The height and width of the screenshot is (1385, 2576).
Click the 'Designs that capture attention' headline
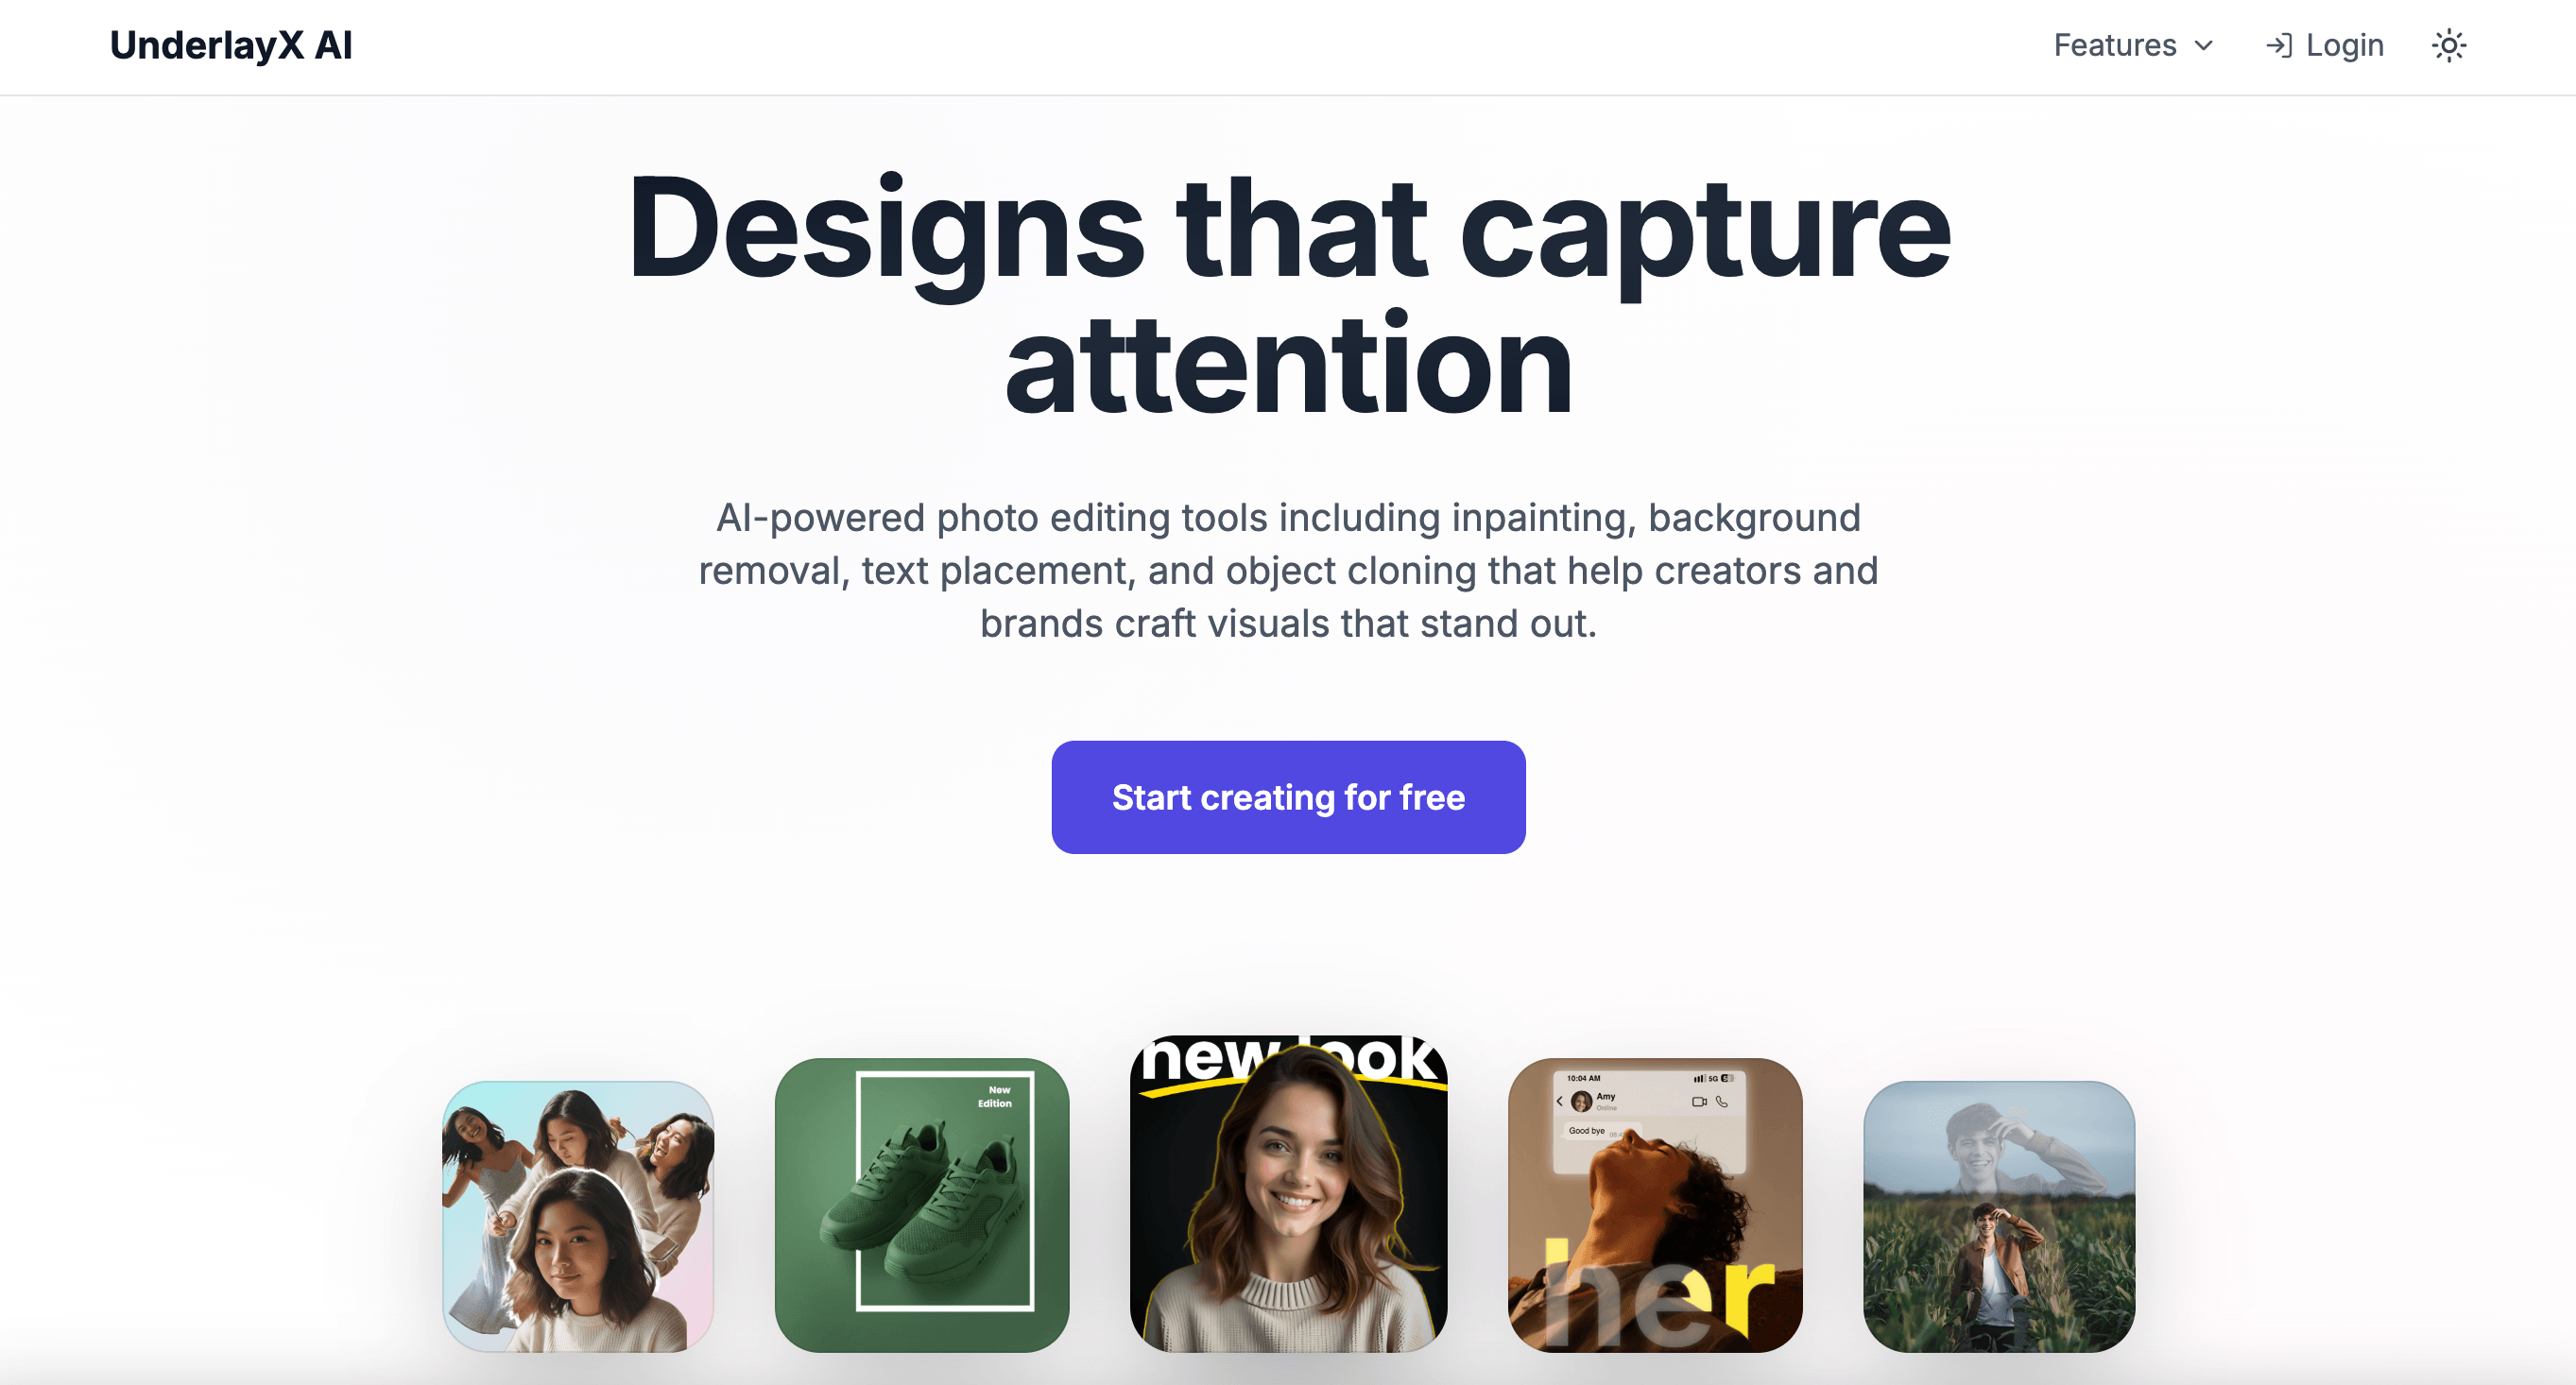pyautogui.click(x=1288, y=295)
